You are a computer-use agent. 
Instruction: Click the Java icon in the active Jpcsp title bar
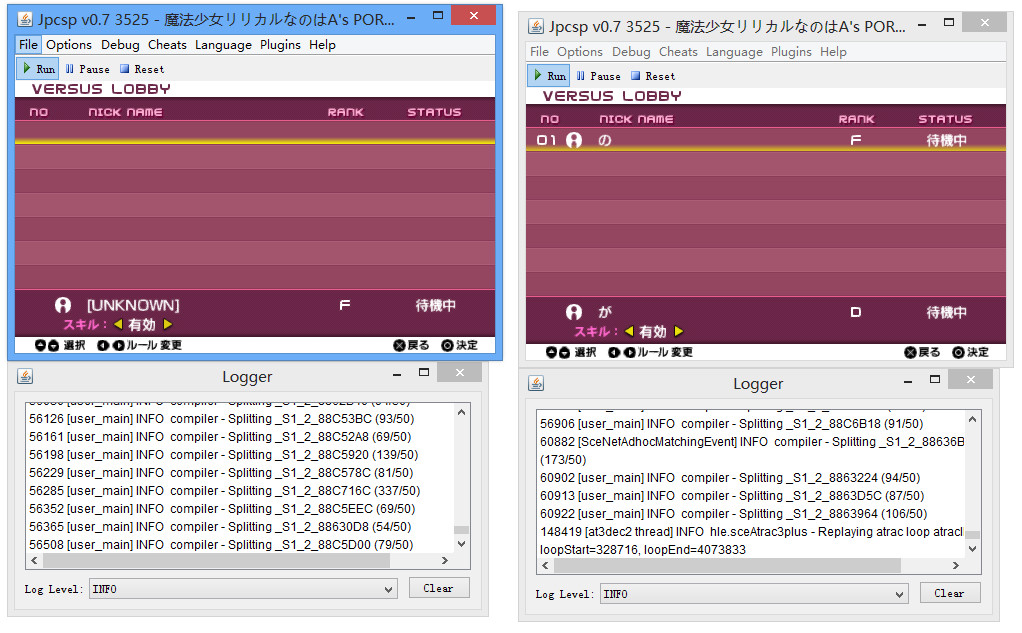24,19
